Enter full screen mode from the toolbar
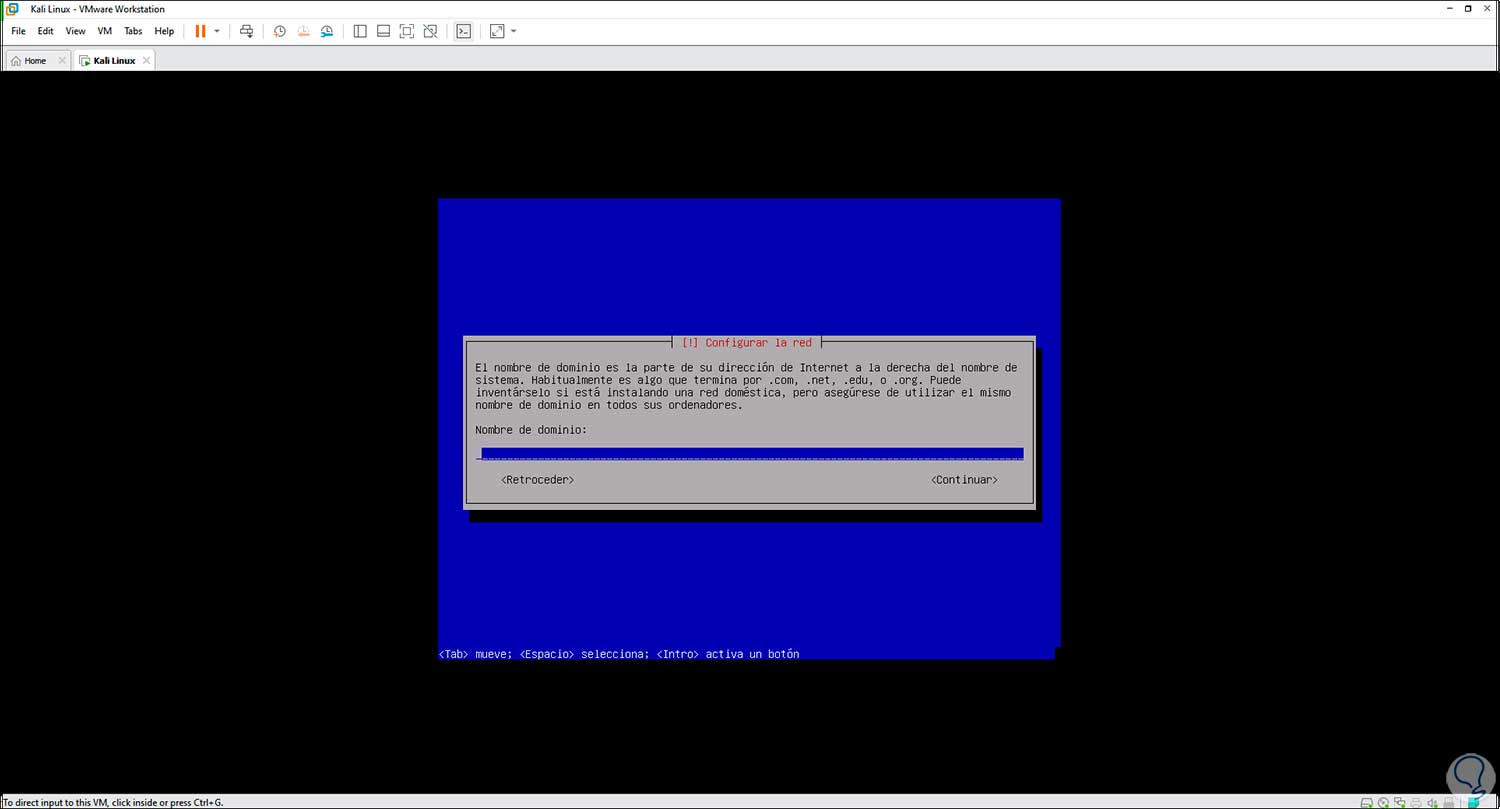 click(x=407, y=31)
